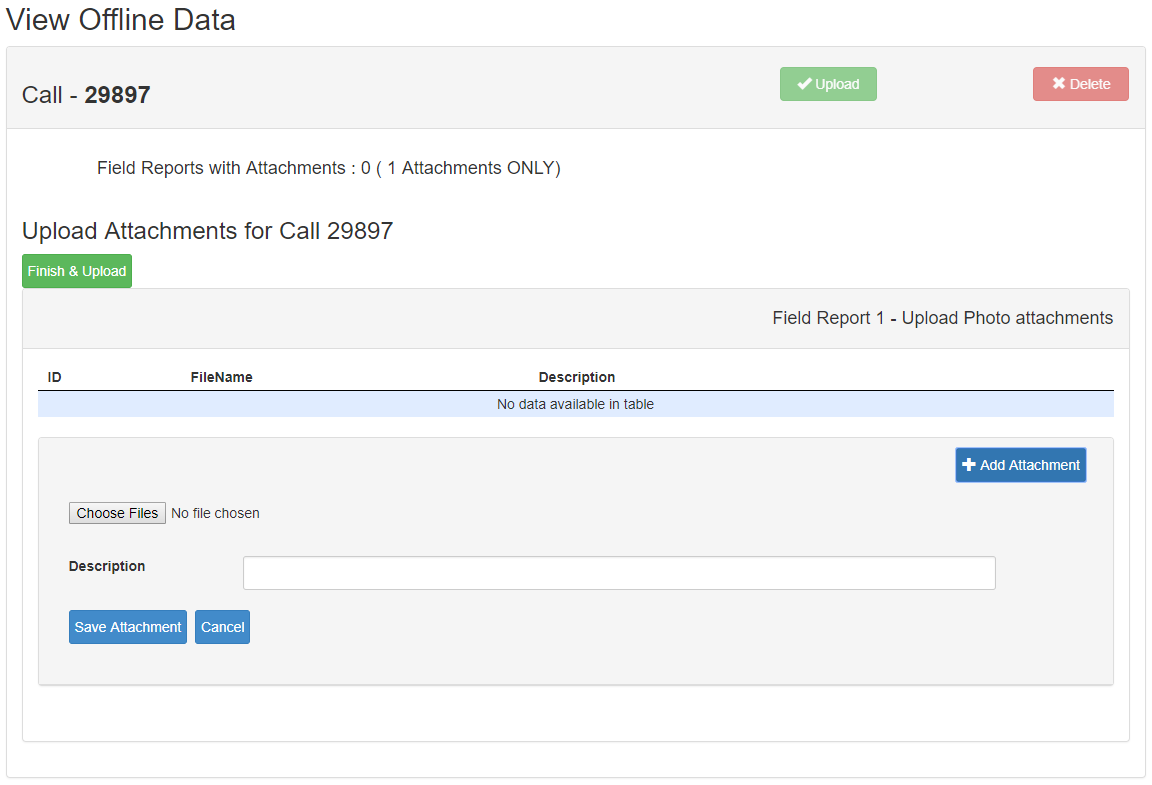Sort the table by FileName column header
The width and height of the screenshot is (1152, 785).
tap(221, 377)
